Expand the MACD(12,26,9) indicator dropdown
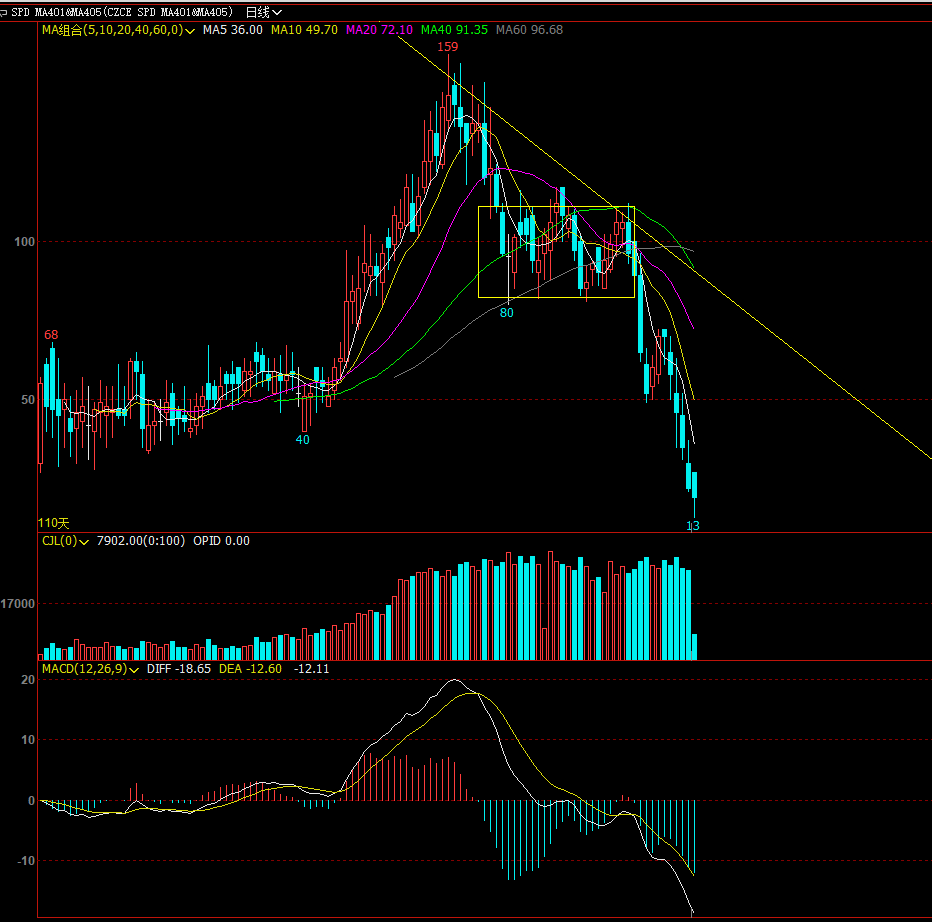 click(x=134, y=669)
